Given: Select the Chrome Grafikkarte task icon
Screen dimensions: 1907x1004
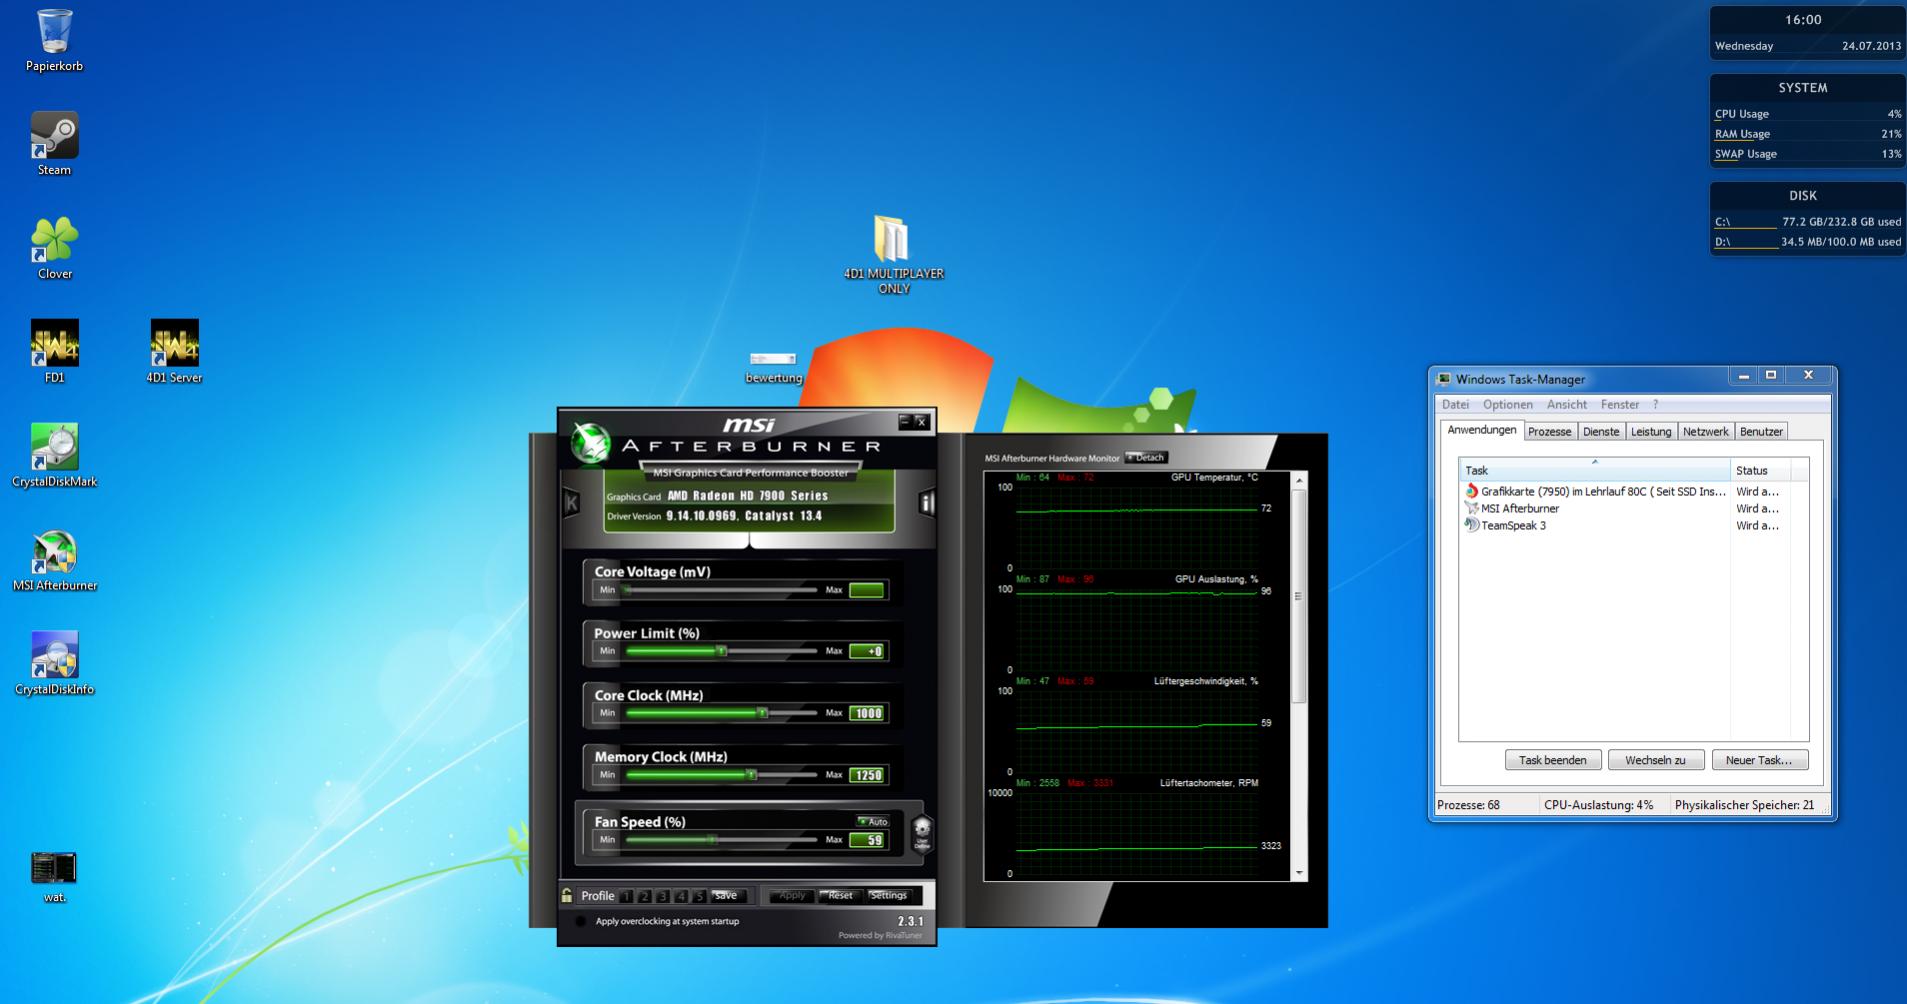Looking at the screenshot, I should click(x=1472, y=491).
